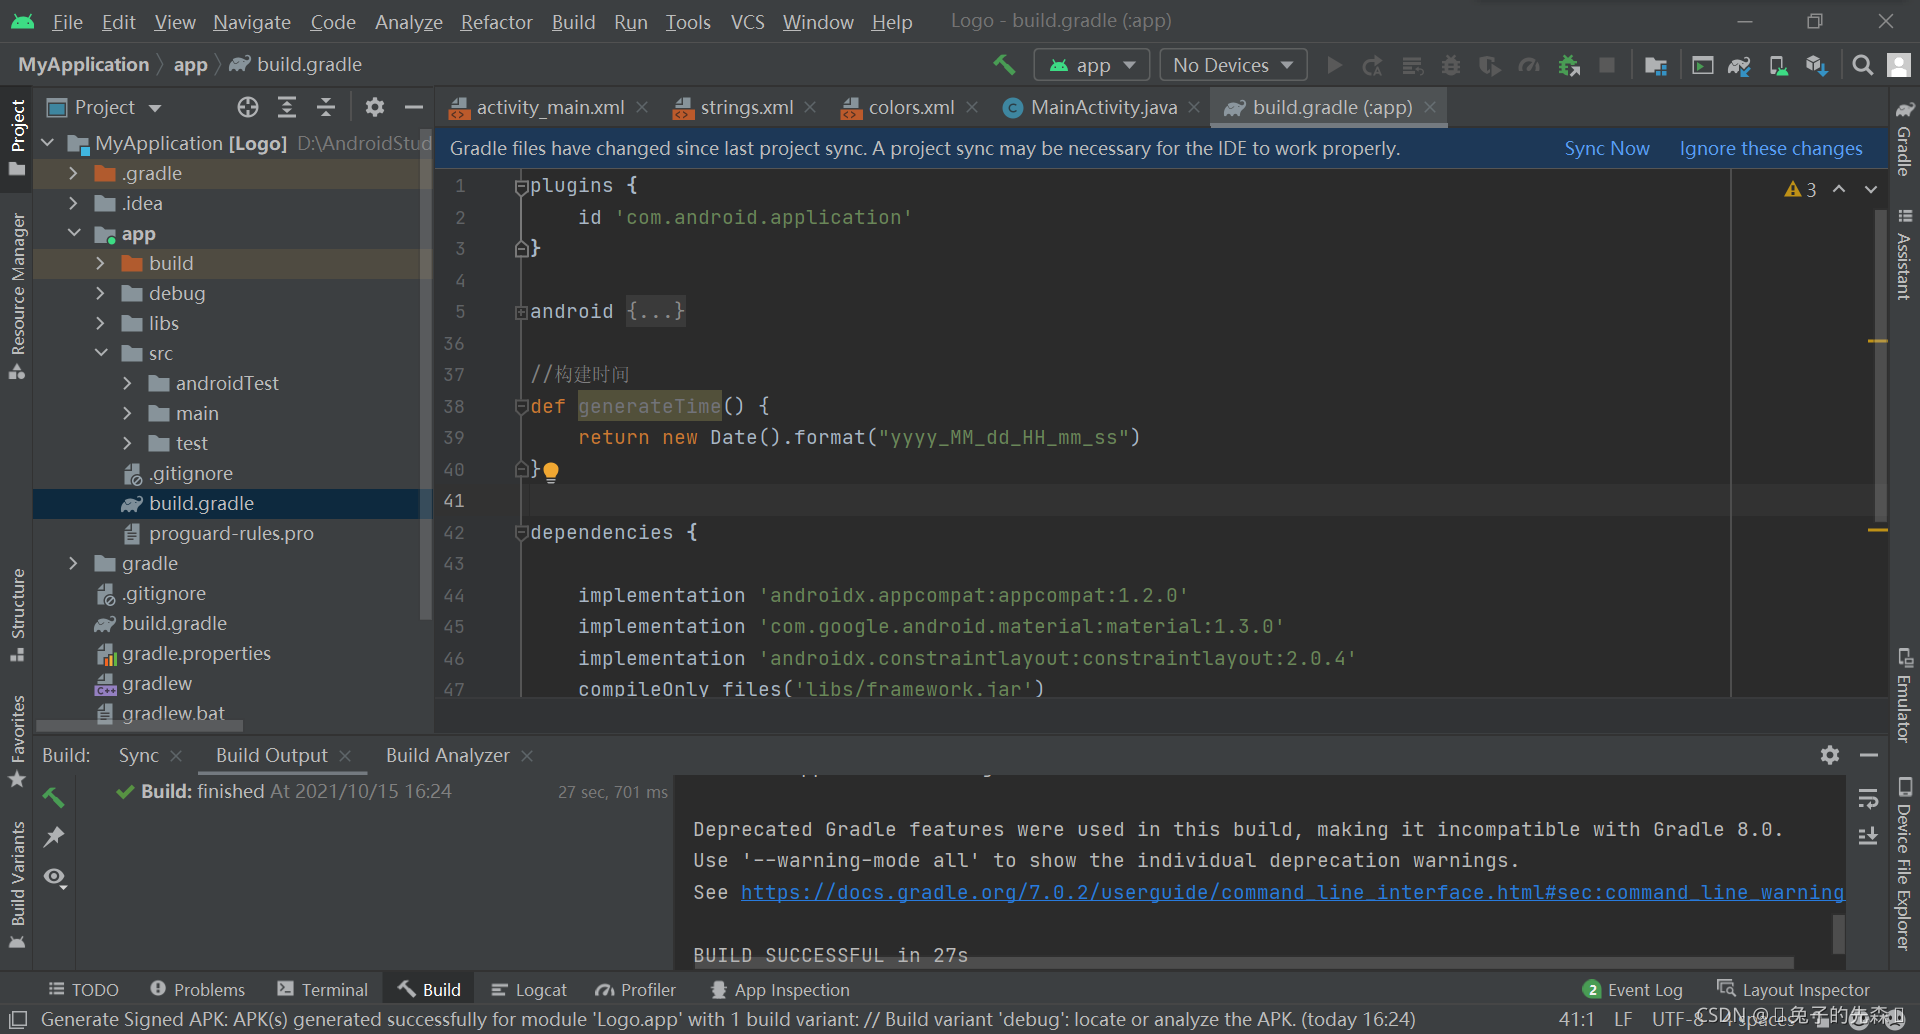
Task: Expand the .gradle folder
Action: click(73, 173)
